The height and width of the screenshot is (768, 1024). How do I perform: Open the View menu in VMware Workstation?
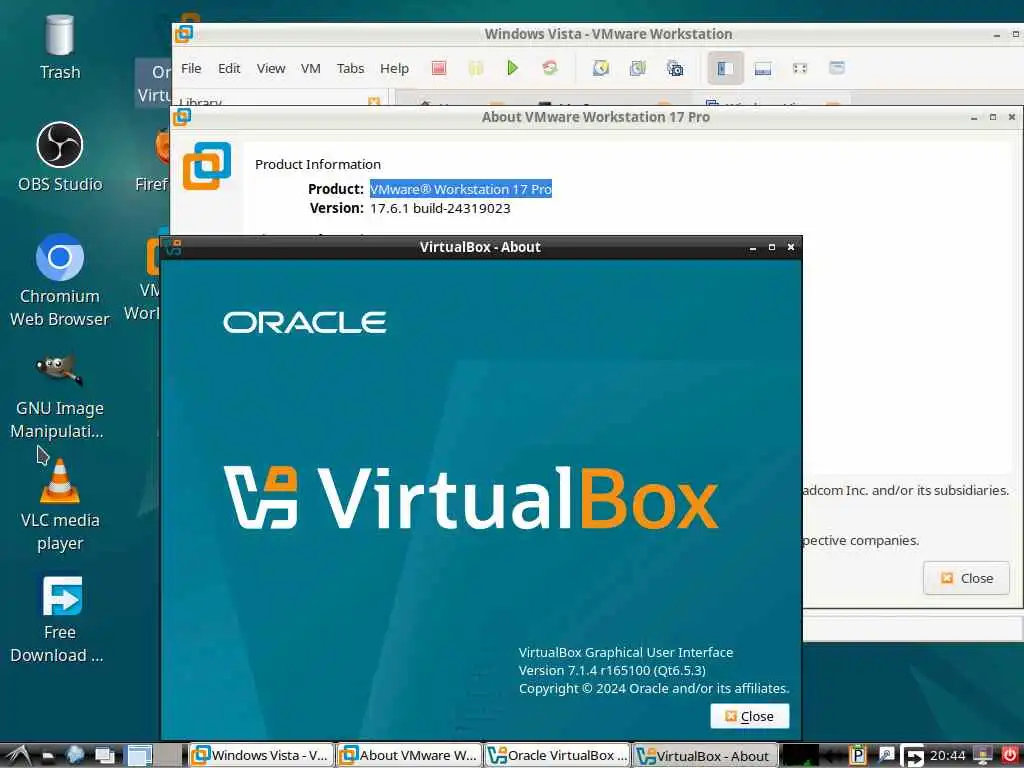(x=270, y=69)
